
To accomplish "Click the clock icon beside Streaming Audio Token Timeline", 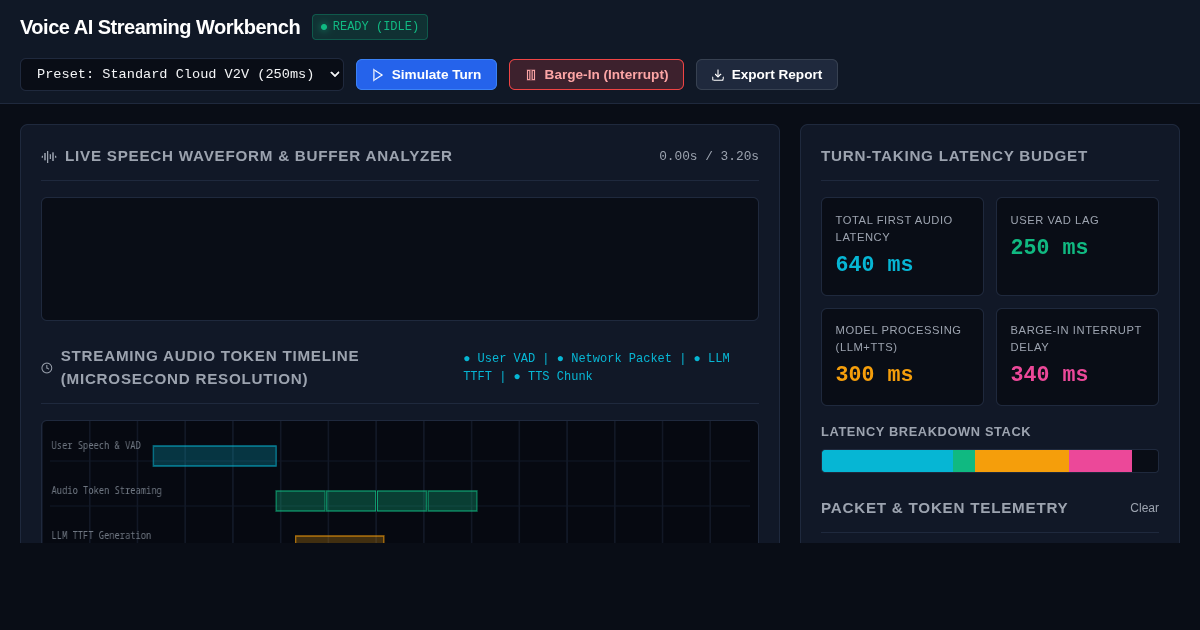I will click(x=47, y=368).
